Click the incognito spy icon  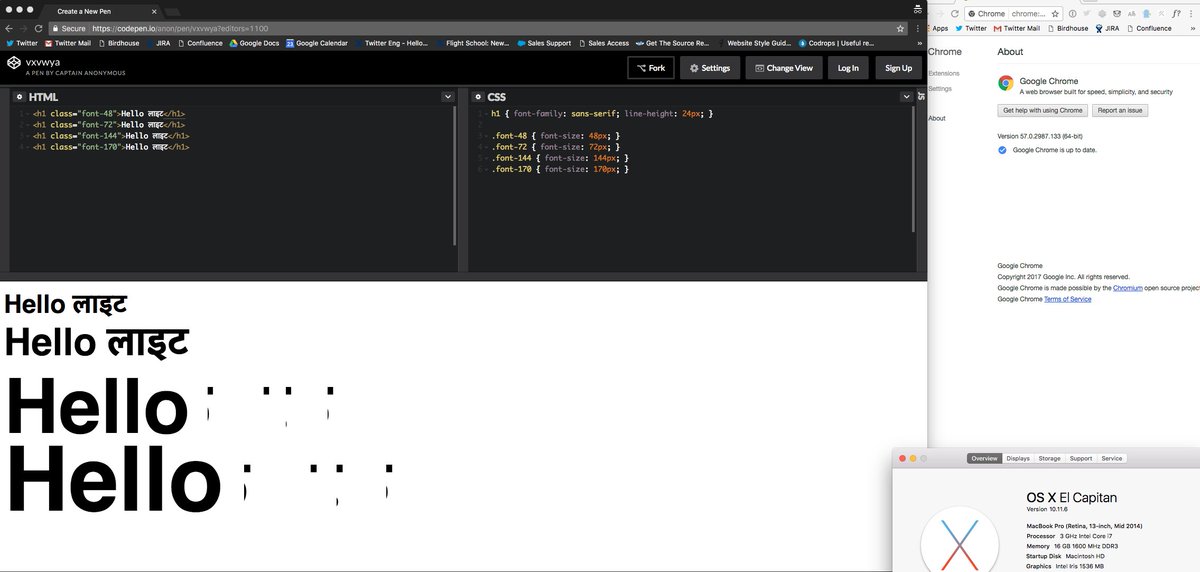tap(918, 8)
